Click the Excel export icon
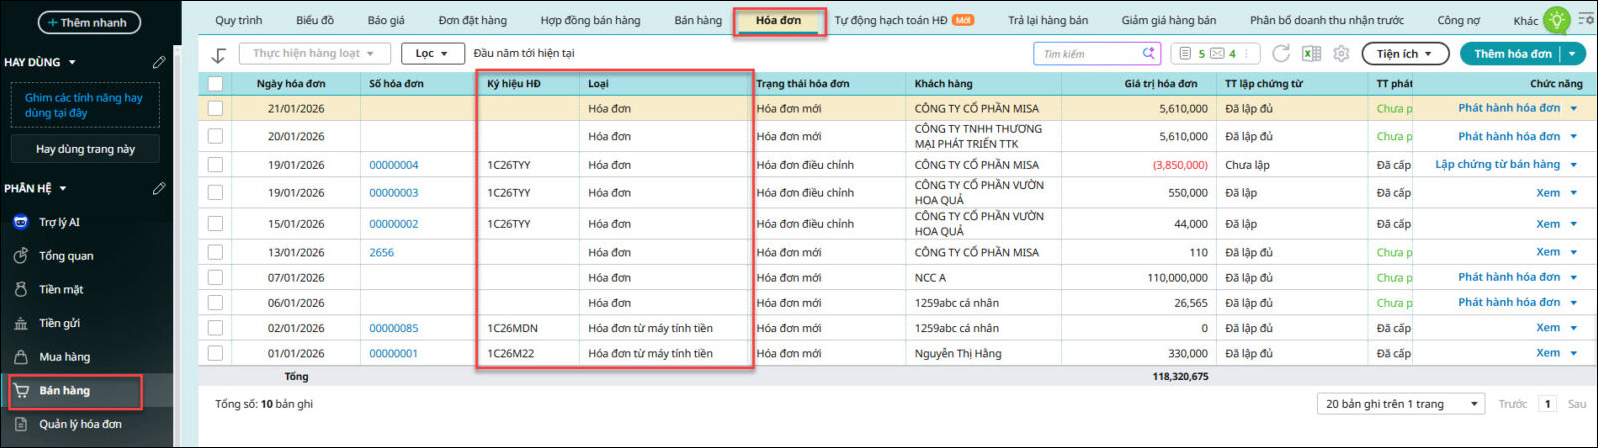 [1311, 54]
